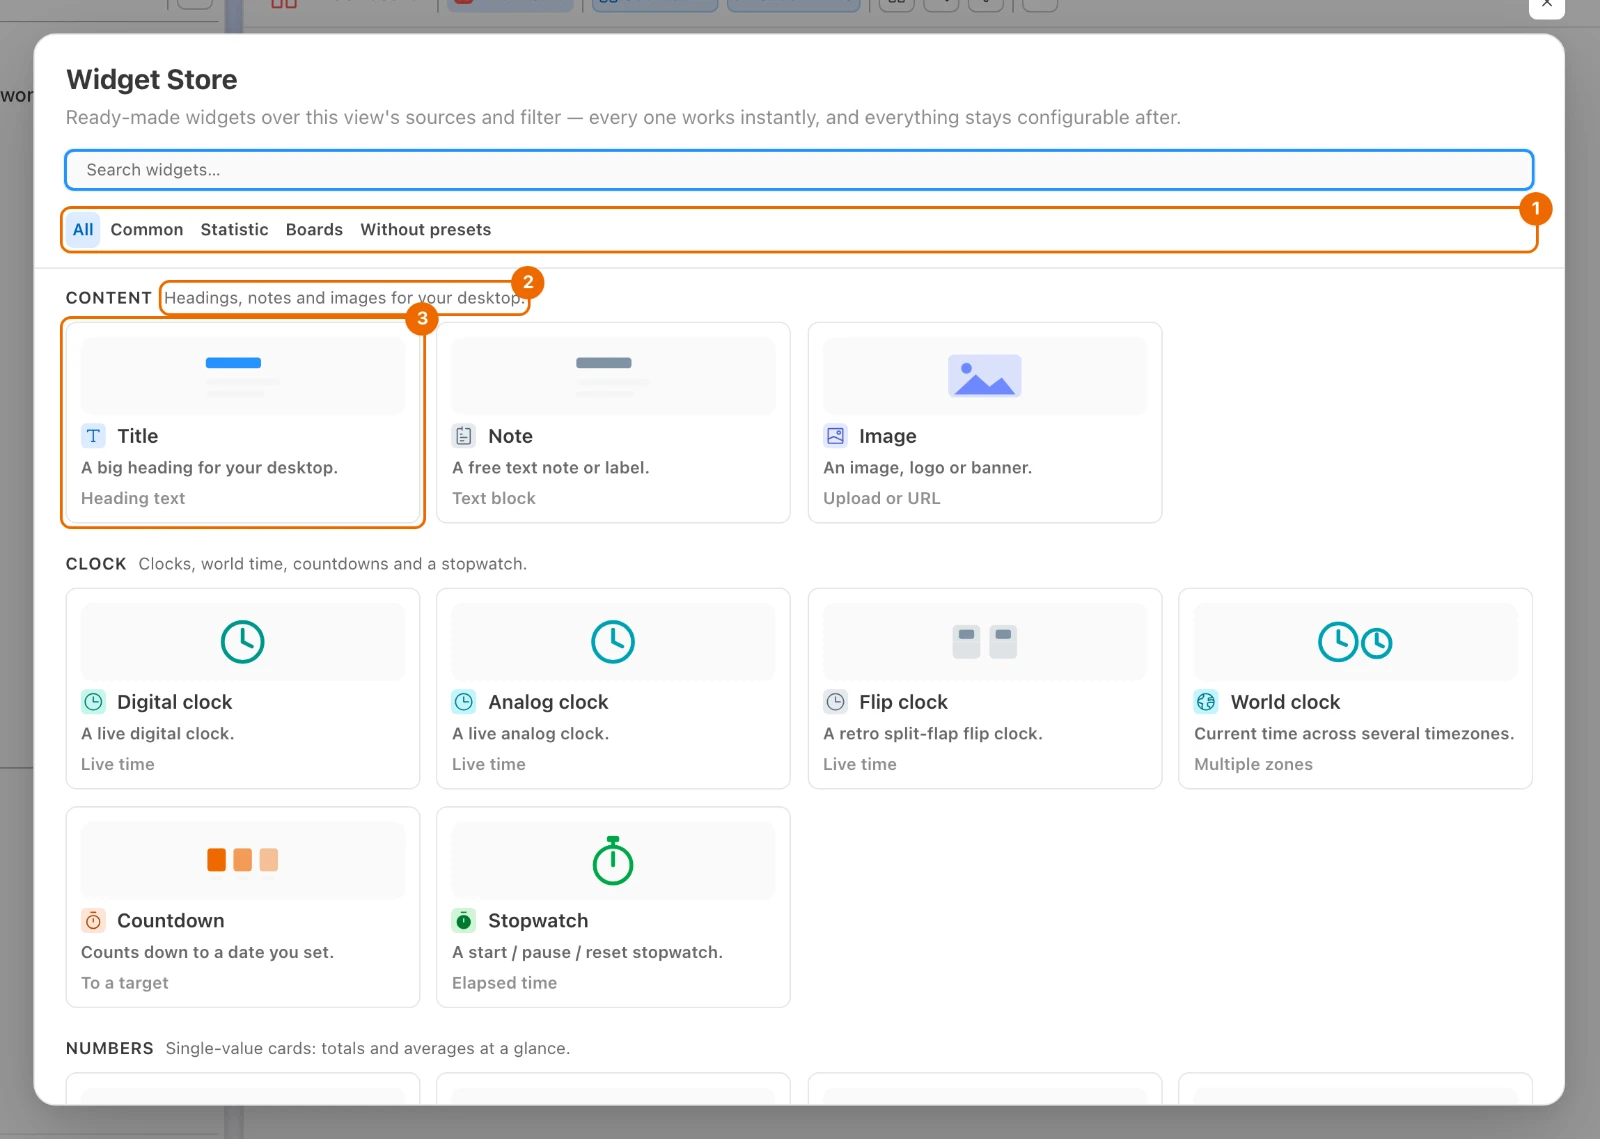Click the World clock title text
The height and width of the screenshot is (1139, 1600).
[x=1286, y=702]
